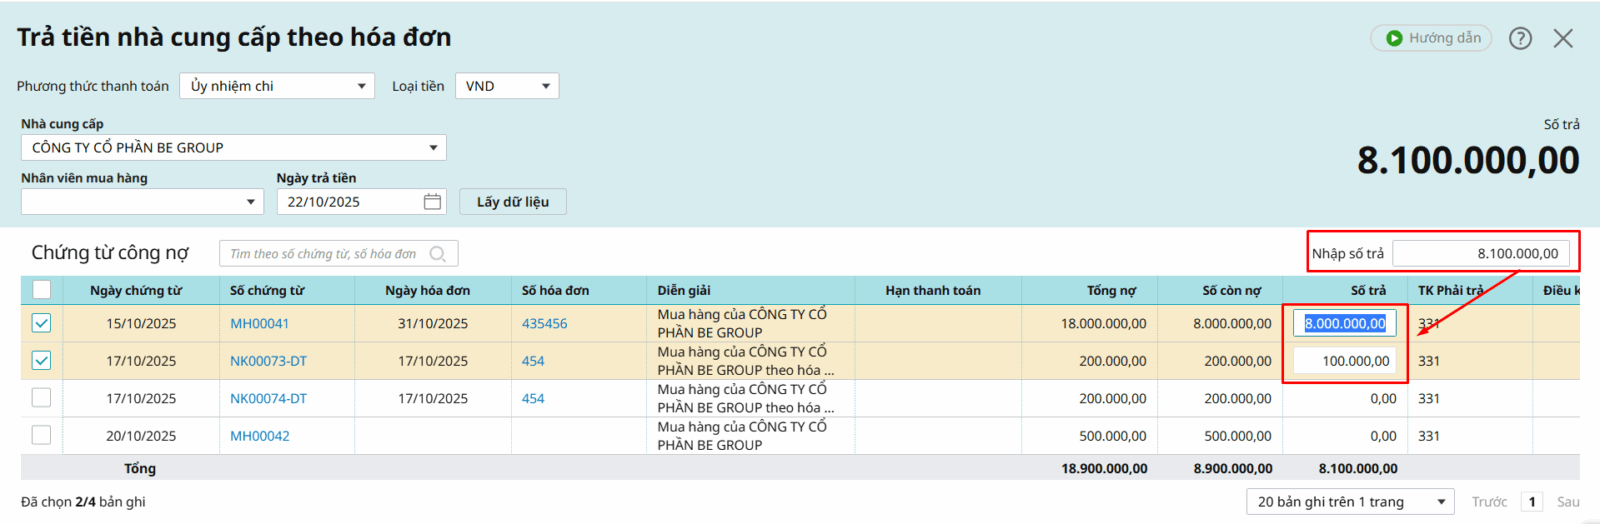Check the NK00074-DT row checkbox
Screen dimensions: 1600x524
41,398
